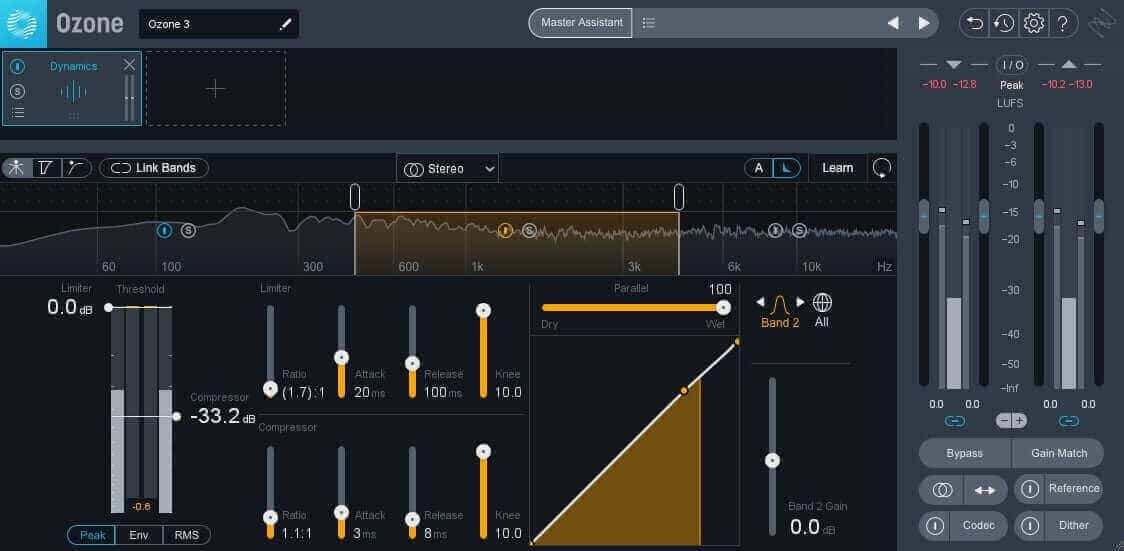Open settings gear icon

[x=1033, y=24]
